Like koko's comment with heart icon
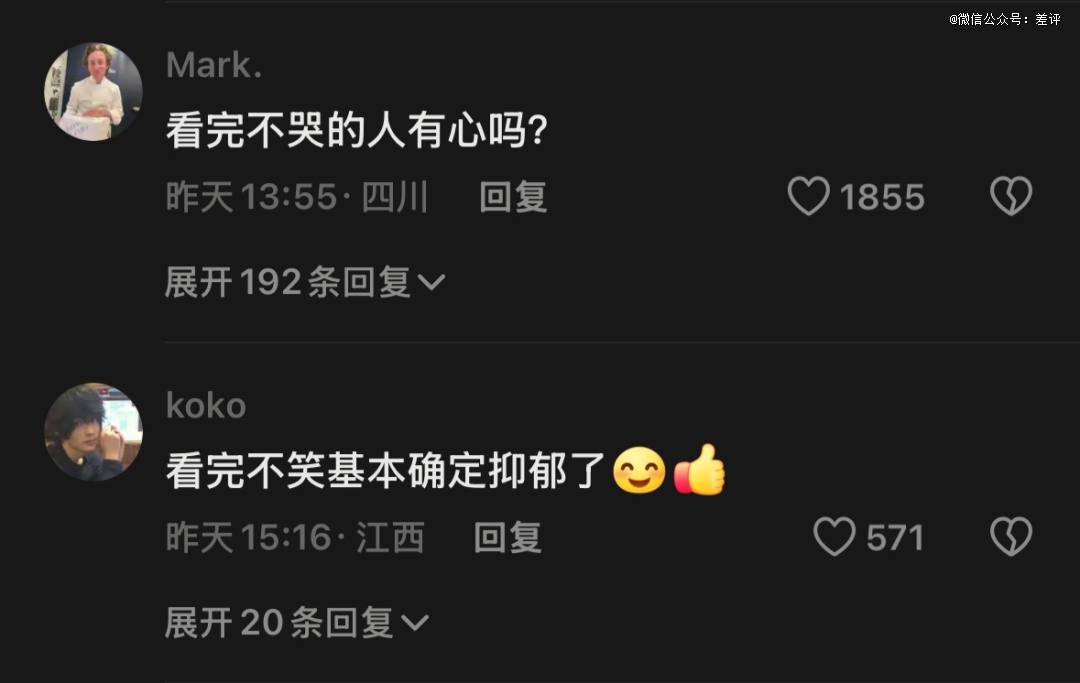Screen dimensions: 1080x683 pos(835,536)
